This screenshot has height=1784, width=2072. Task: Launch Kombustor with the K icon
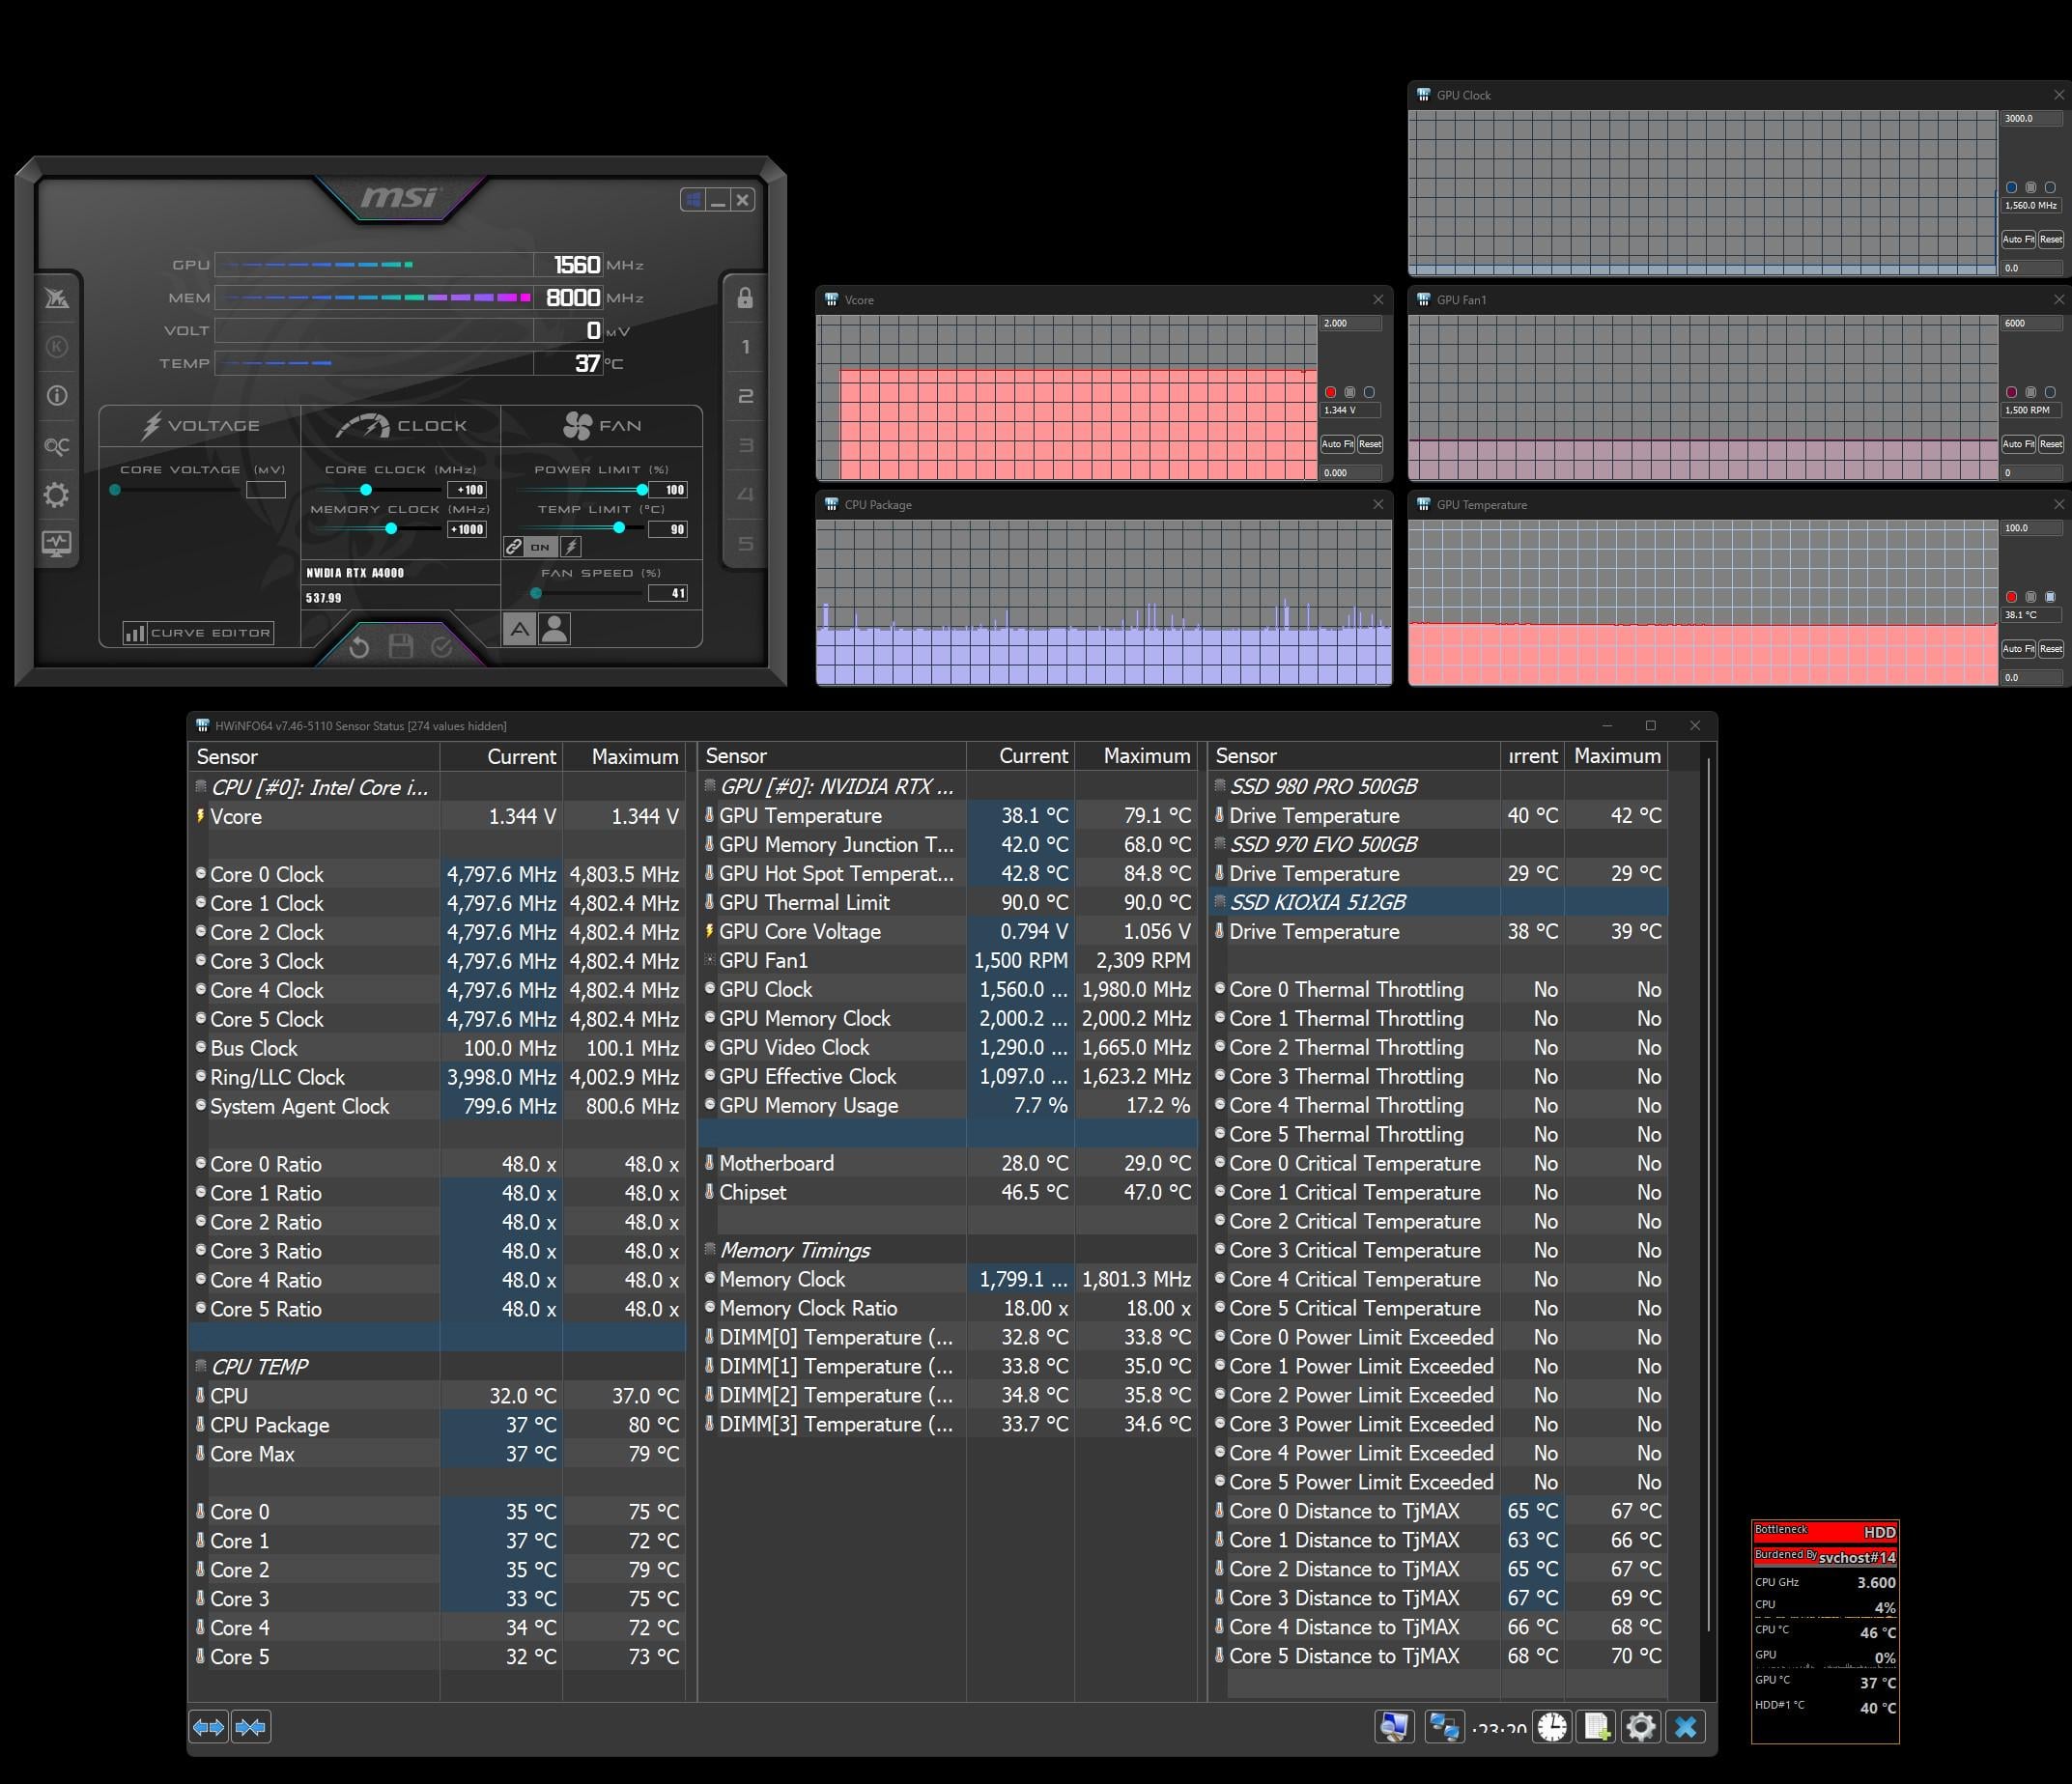(x=57, y=347)
